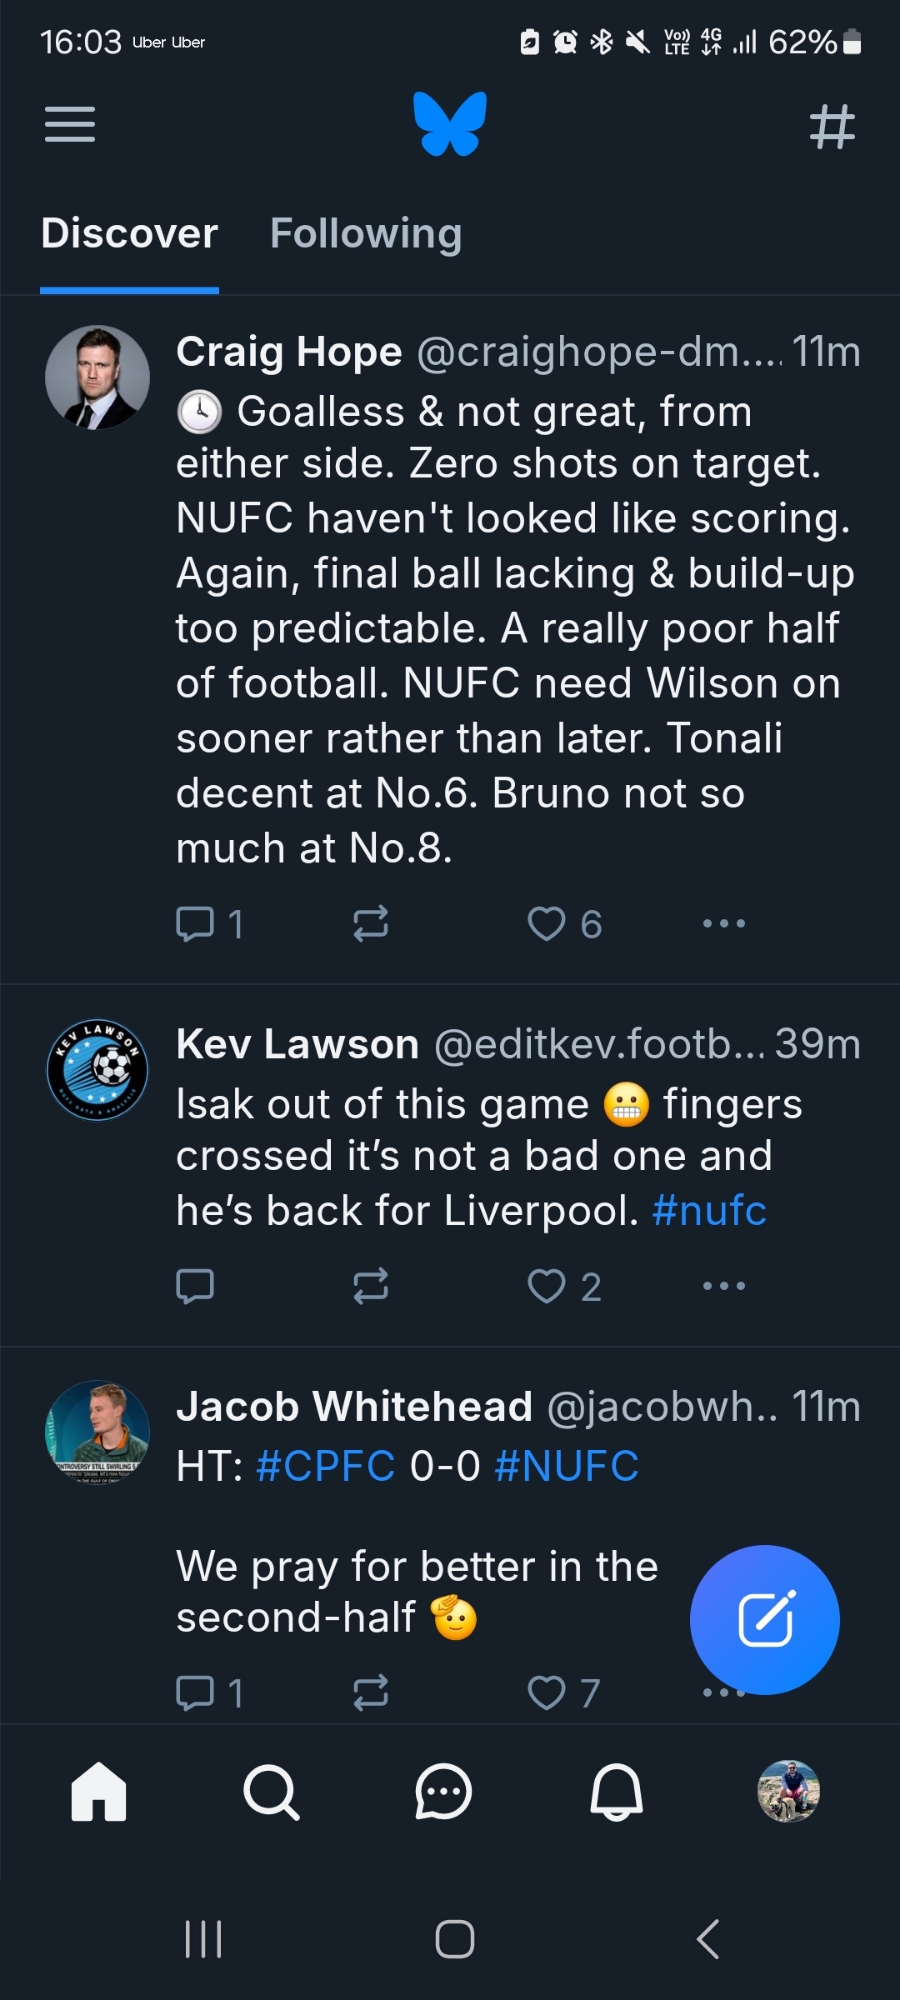Open Craig Hope's profile avatar
The image size is (900, 2000).
pos(98,378)
